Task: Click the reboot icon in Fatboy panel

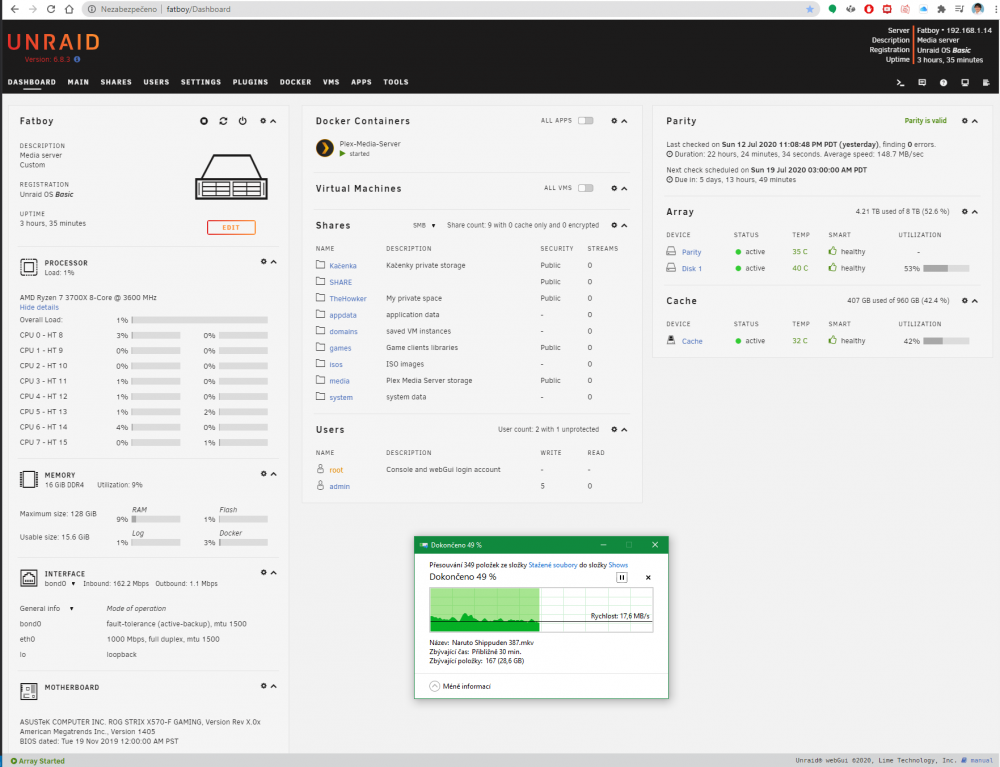Action: pyautogui.click(x=223, y=121)
